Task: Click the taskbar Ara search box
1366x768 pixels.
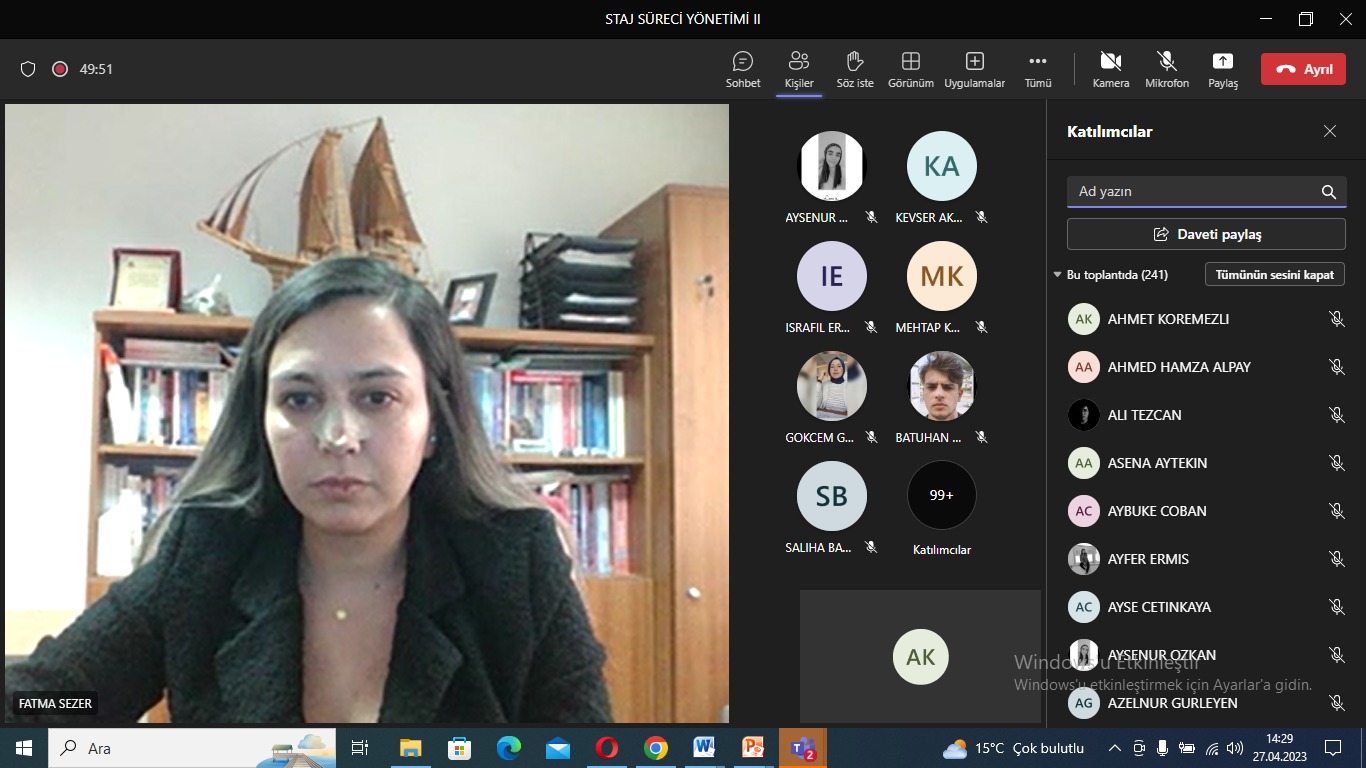Action: (x=192, y=748)
